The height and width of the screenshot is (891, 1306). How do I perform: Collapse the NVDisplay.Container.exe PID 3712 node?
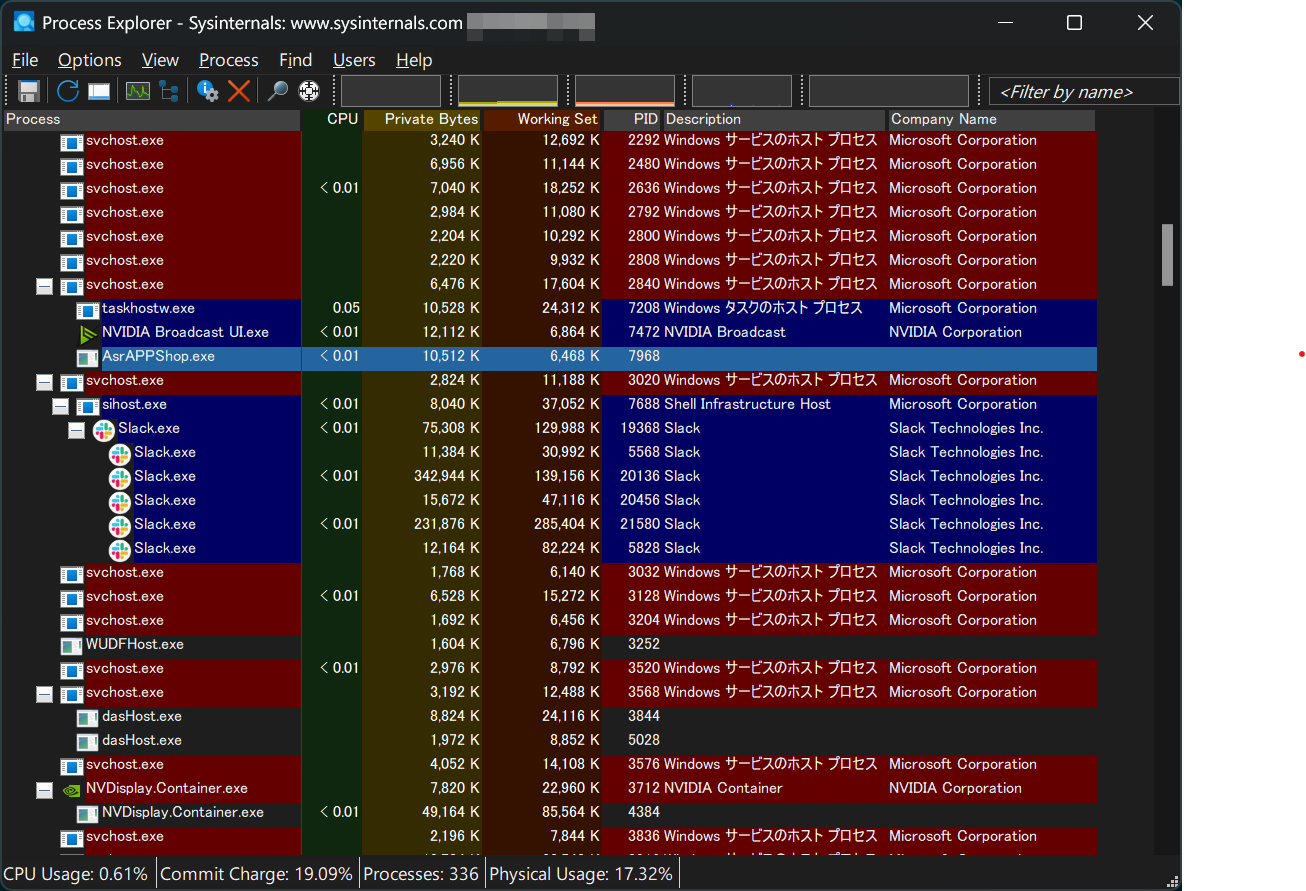pyautogui.click(x=44, y=790)
